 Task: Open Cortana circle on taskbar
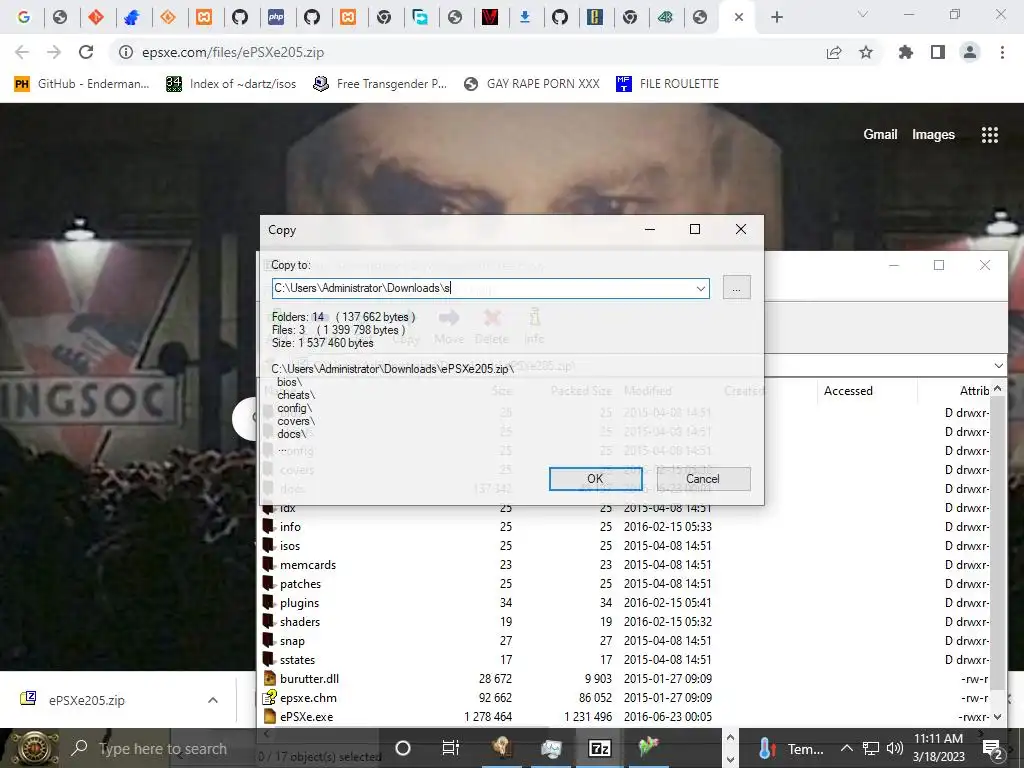click(x=403, y=748)
